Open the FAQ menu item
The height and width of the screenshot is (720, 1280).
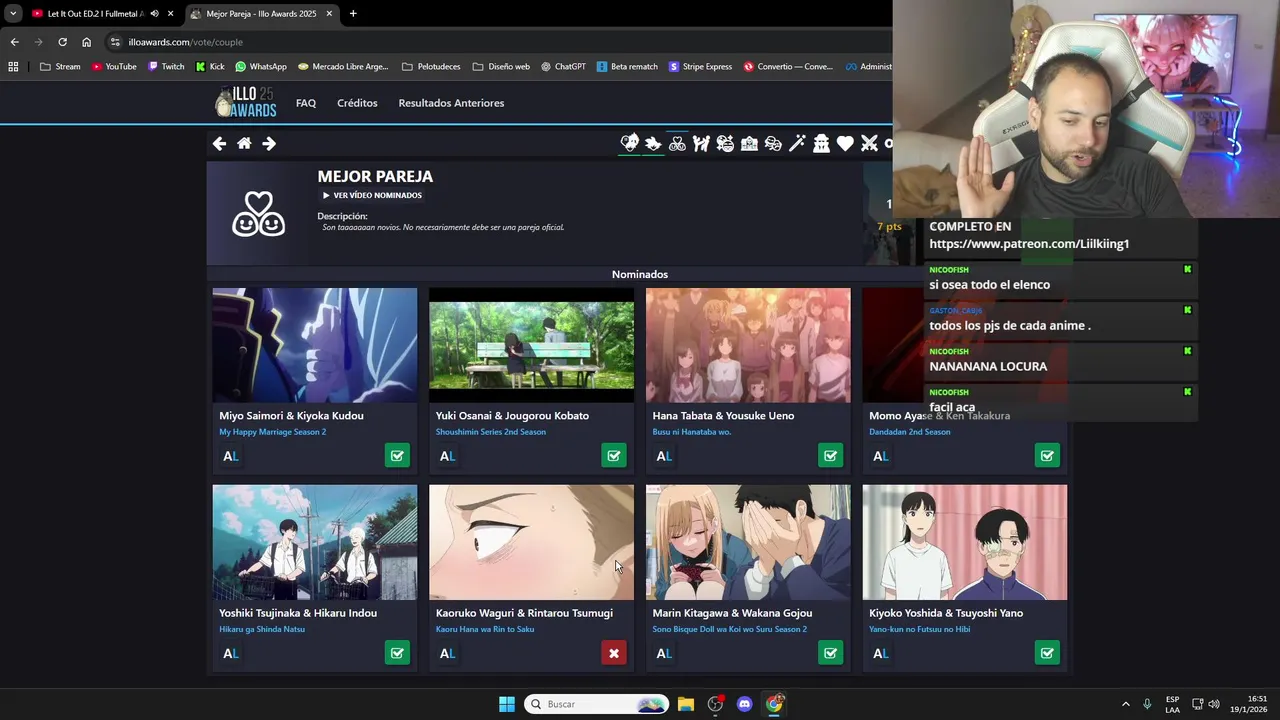(306, 103)
